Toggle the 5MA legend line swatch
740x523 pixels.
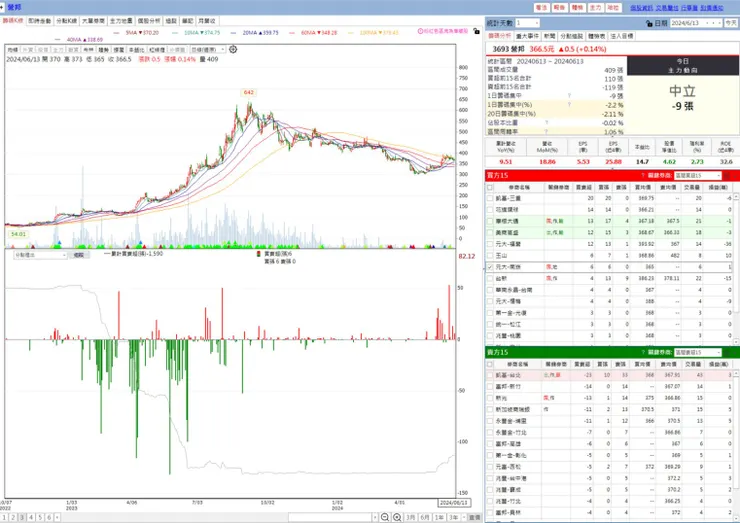117,33
